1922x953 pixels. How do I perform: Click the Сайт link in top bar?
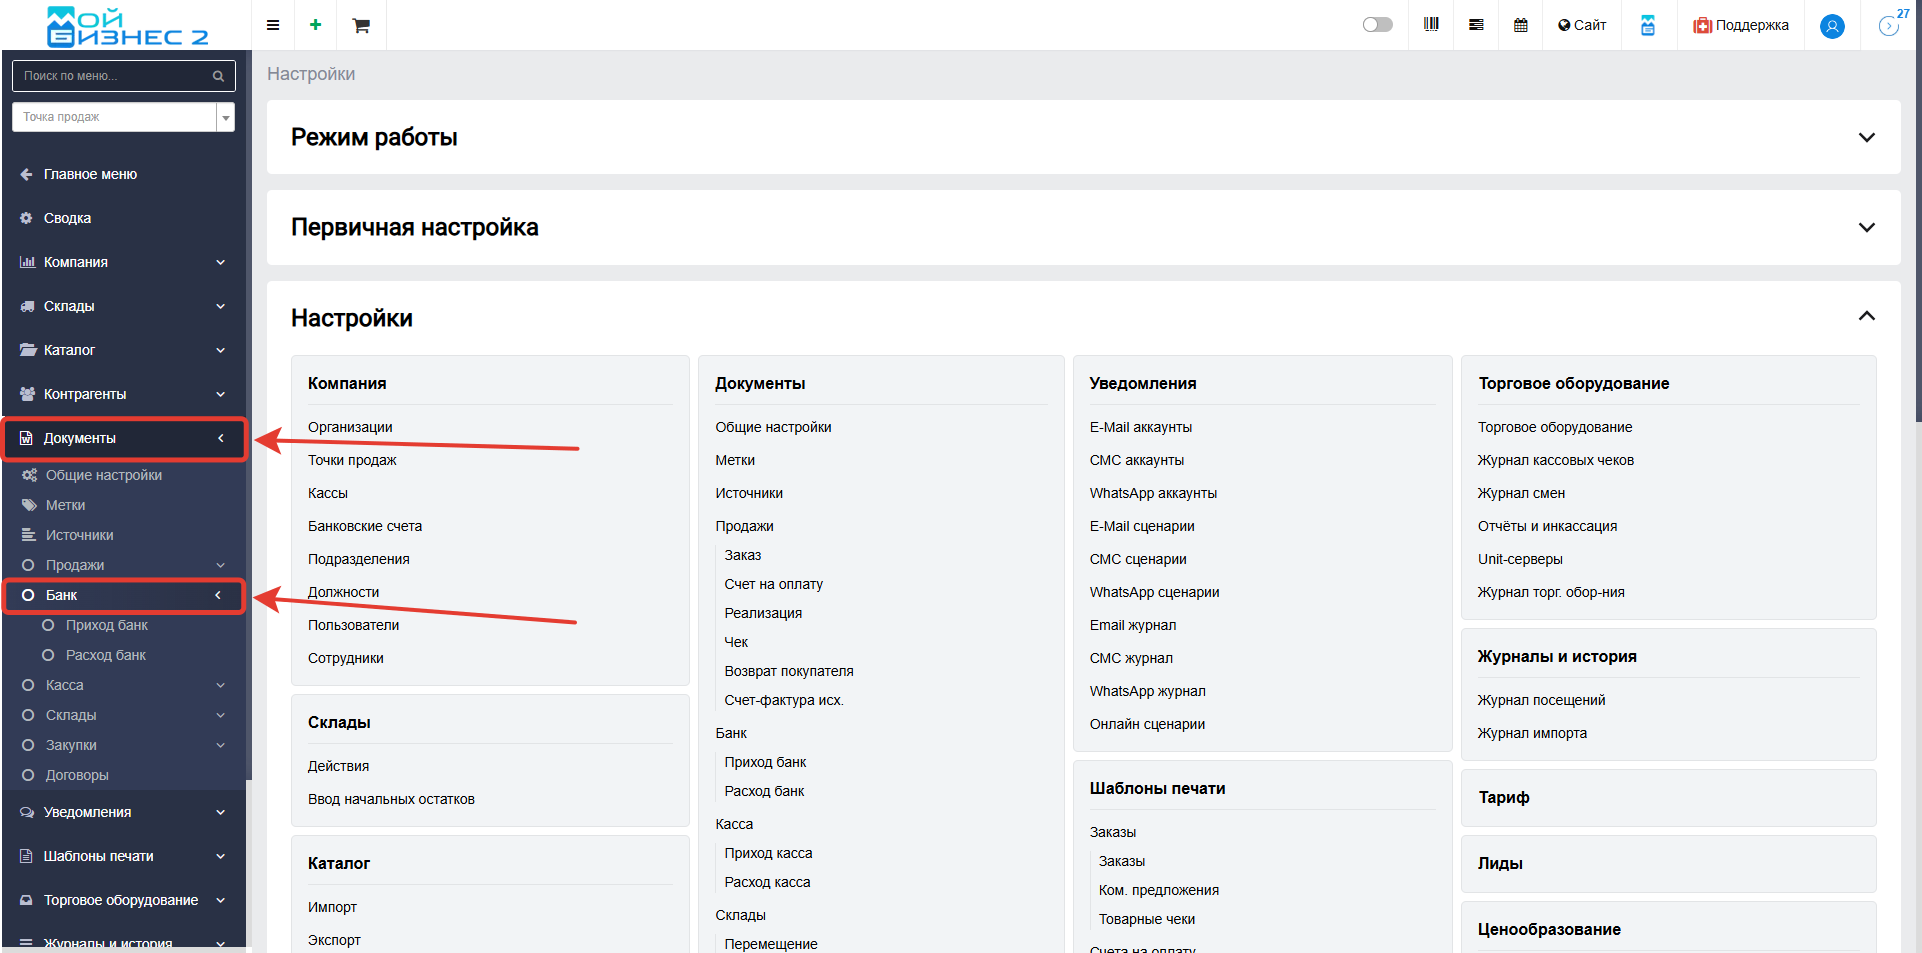1582,25
